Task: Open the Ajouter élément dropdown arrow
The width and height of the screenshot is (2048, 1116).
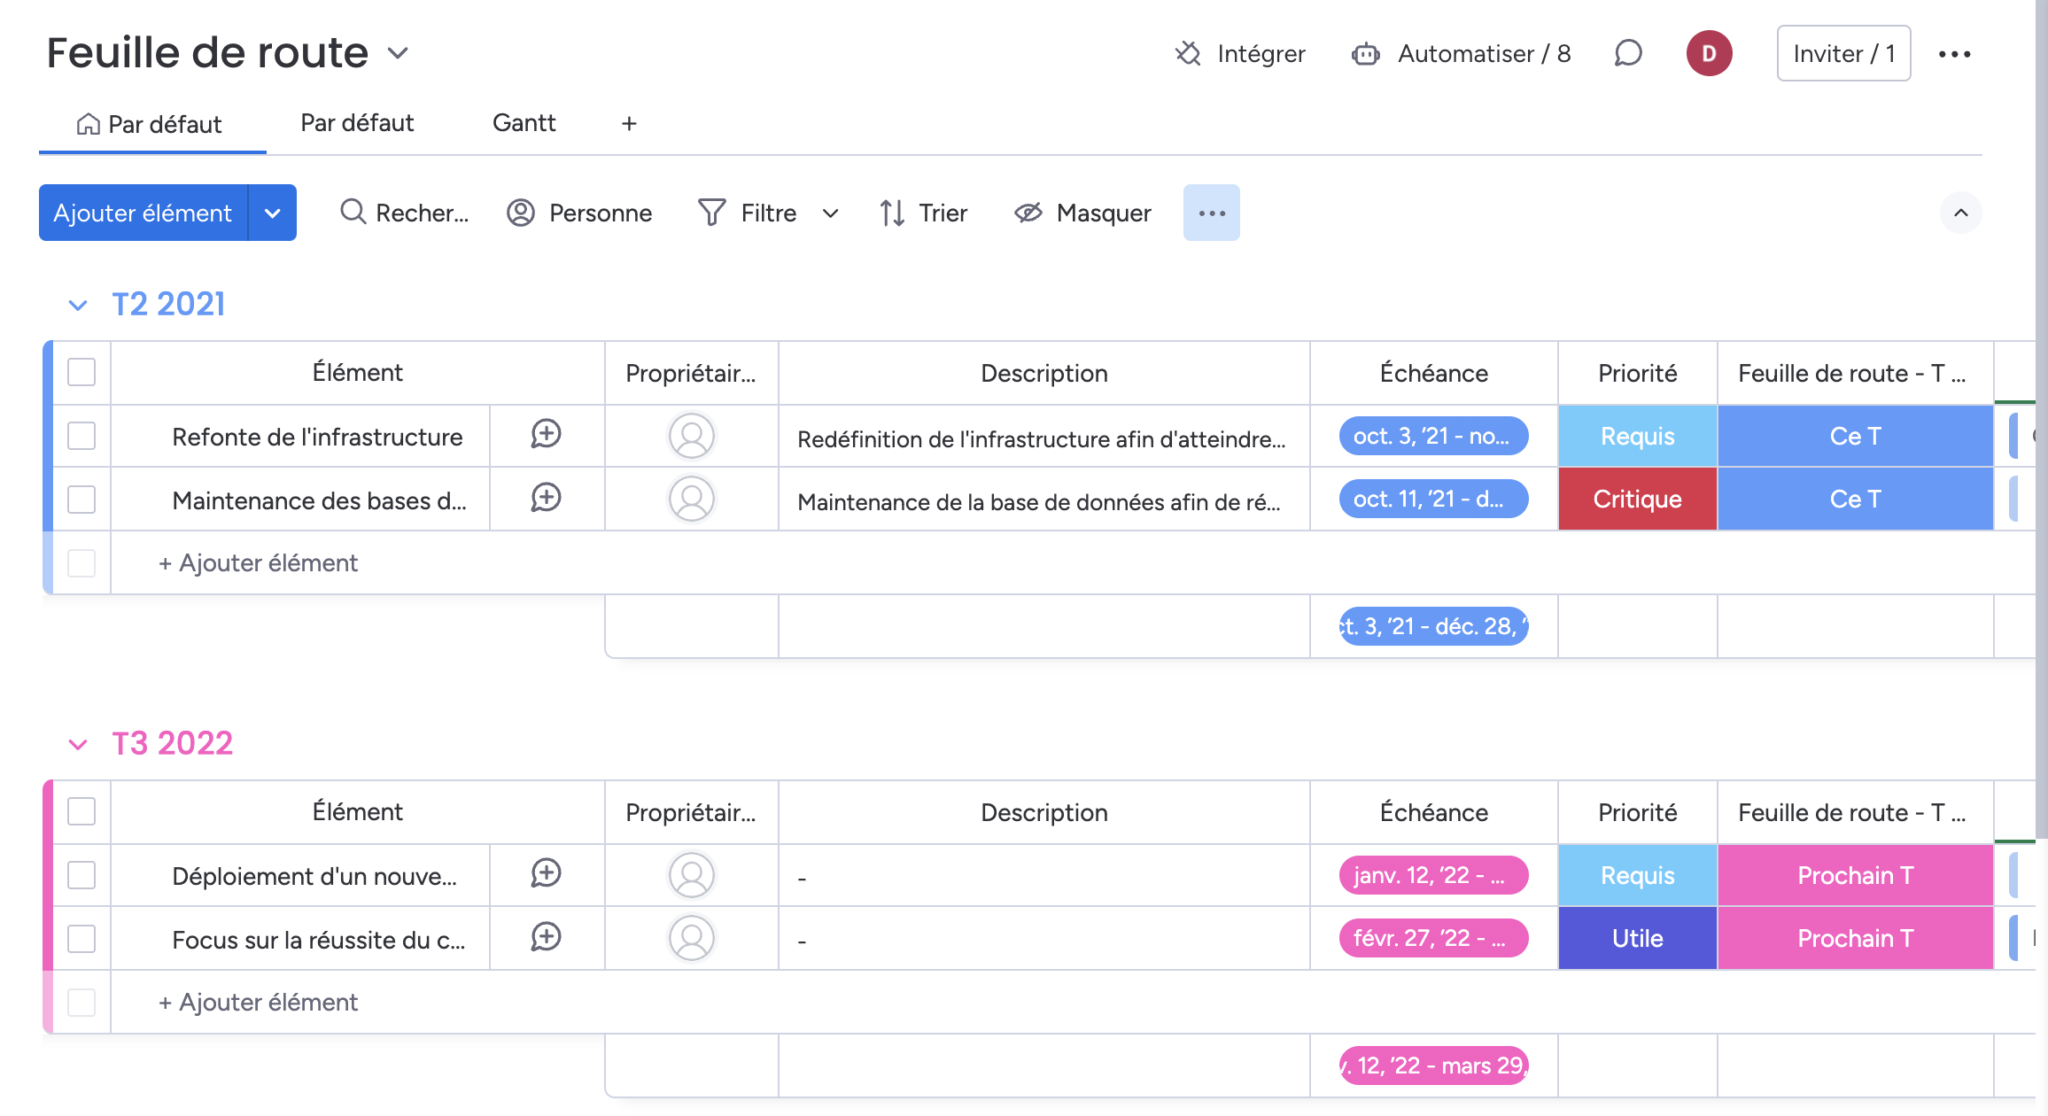Action: tap(271, 212)
